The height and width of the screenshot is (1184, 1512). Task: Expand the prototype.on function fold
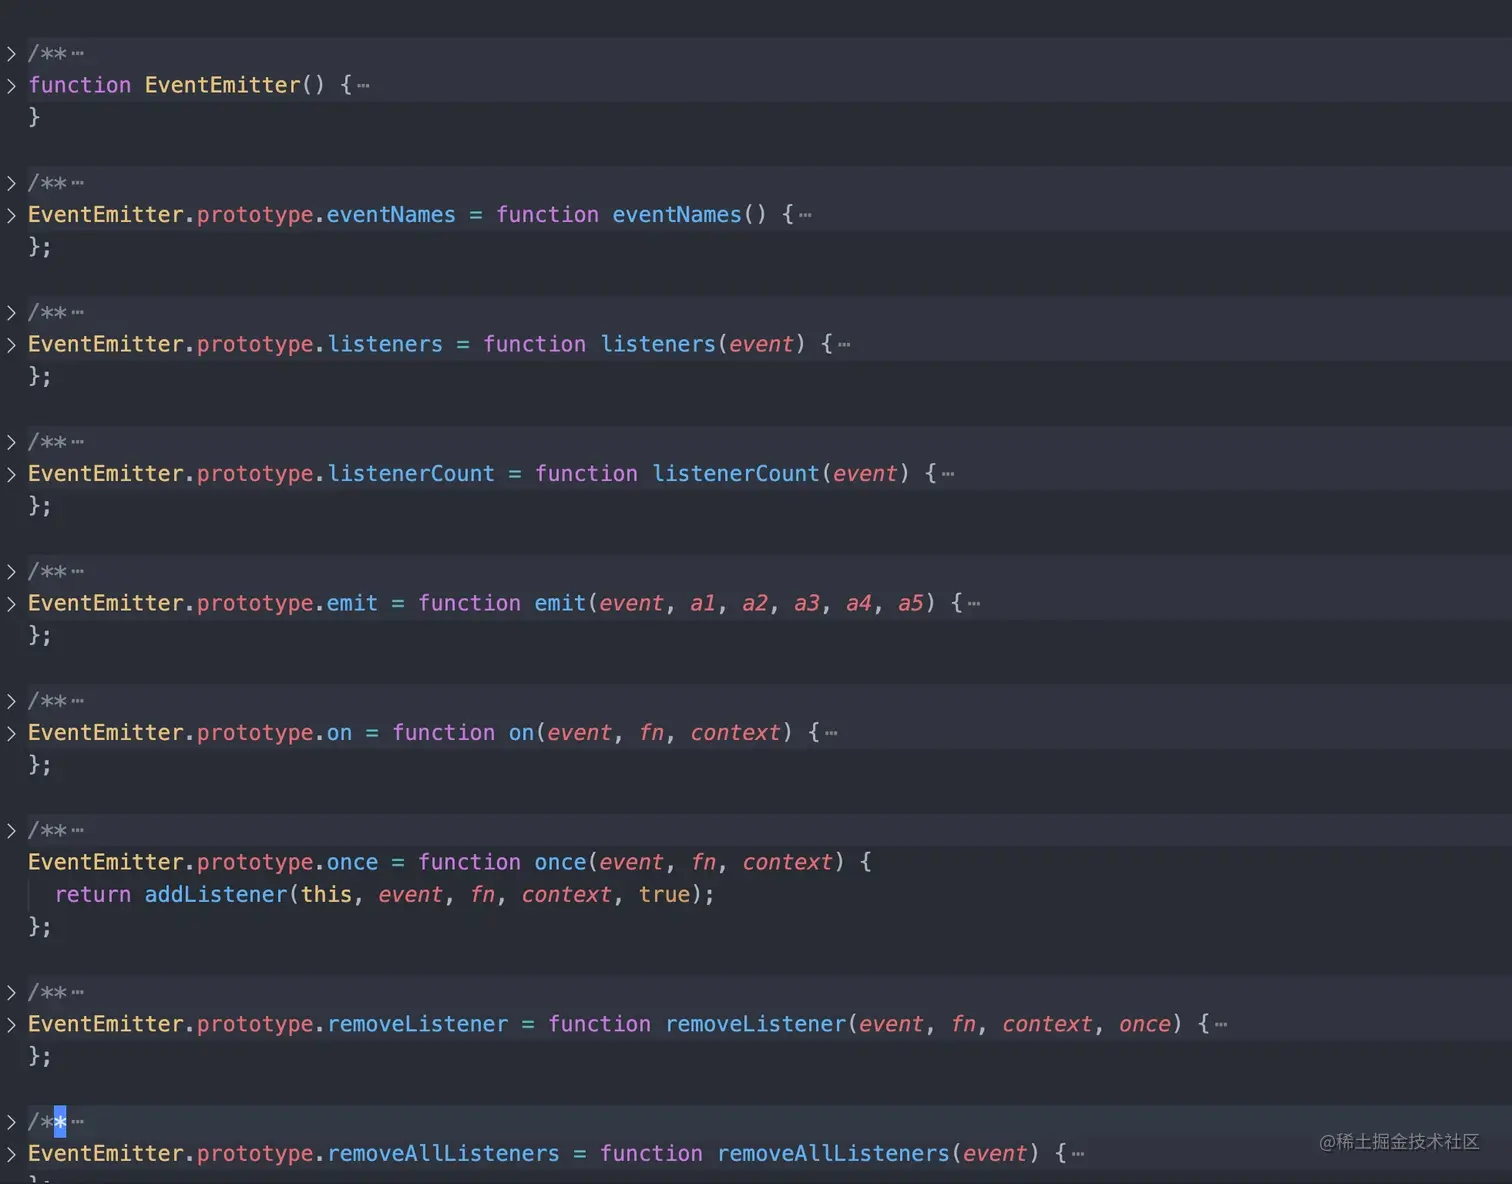tap(11, 733)
